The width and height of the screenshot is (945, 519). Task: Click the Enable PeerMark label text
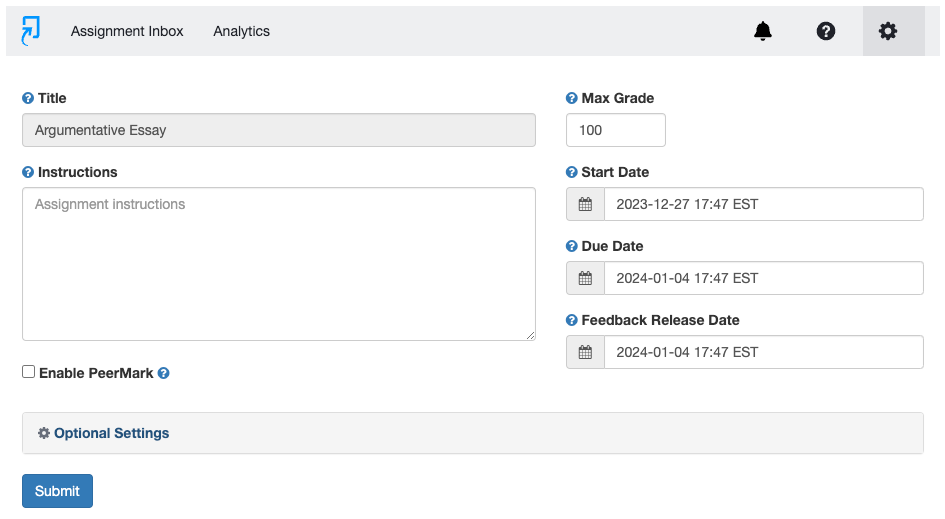96,373
